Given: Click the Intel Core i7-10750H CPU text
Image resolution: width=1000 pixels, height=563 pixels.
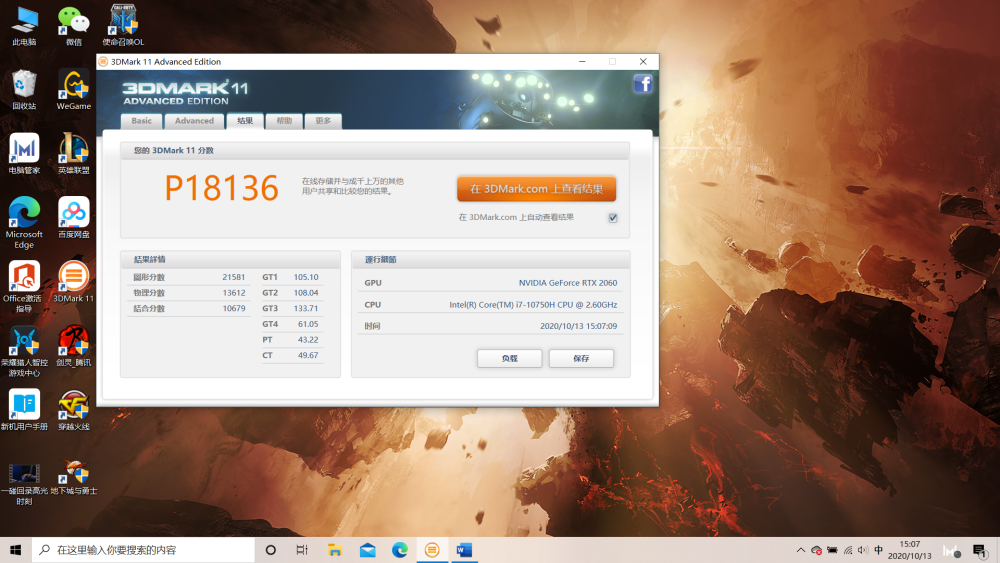Looking at the screenshot, I should tap(533, 305).
